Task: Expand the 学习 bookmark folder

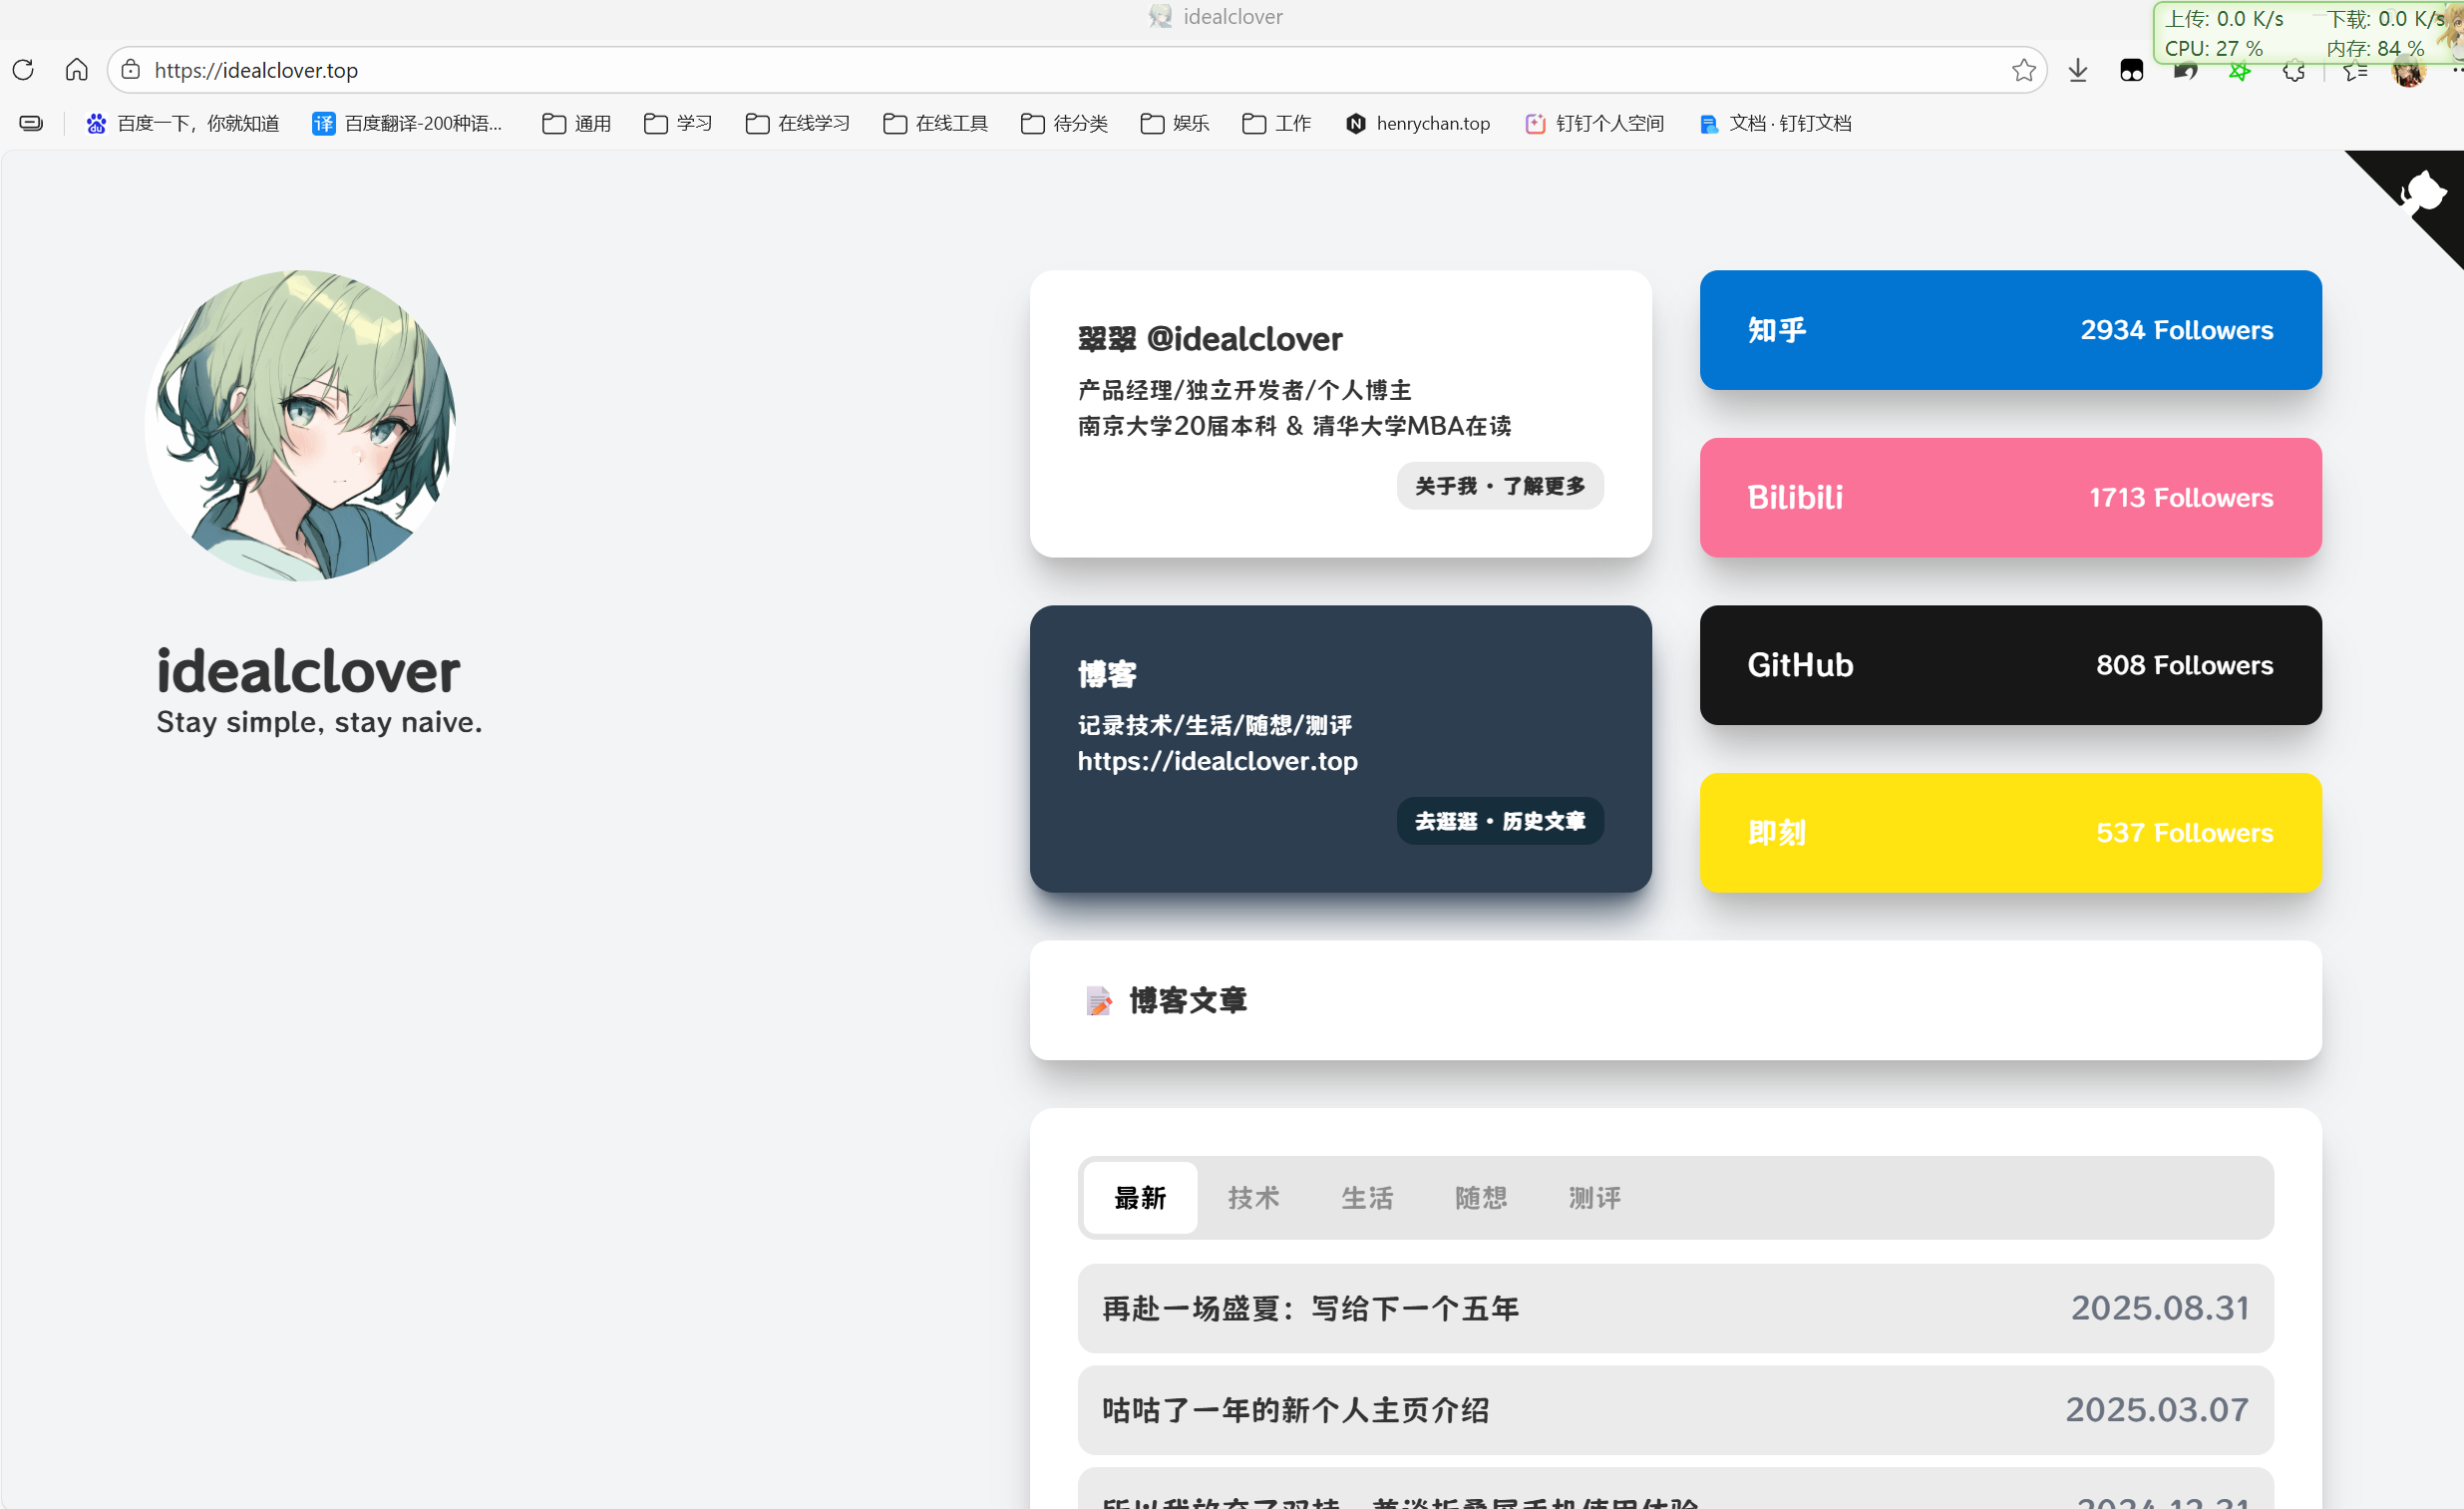Action: pyautogui.click(x=678, y=123)
